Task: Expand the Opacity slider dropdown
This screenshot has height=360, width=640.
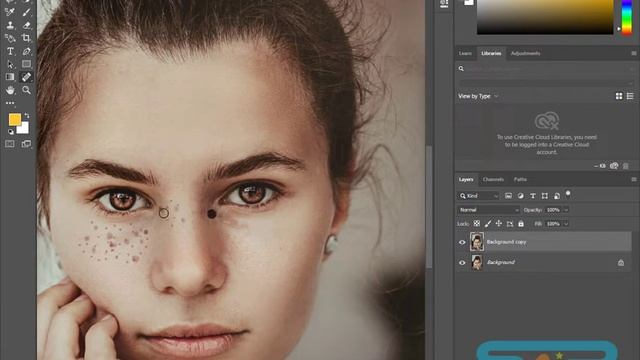Action: [566, 210]
